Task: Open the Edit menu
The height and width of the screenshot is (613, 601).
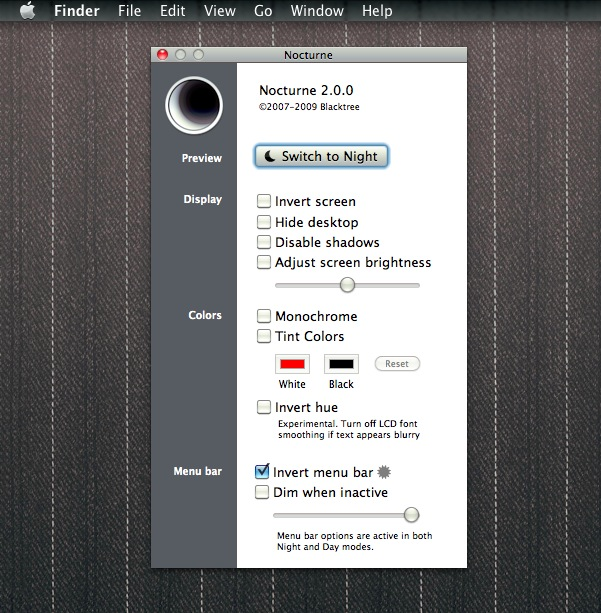Action: (172, 11)
